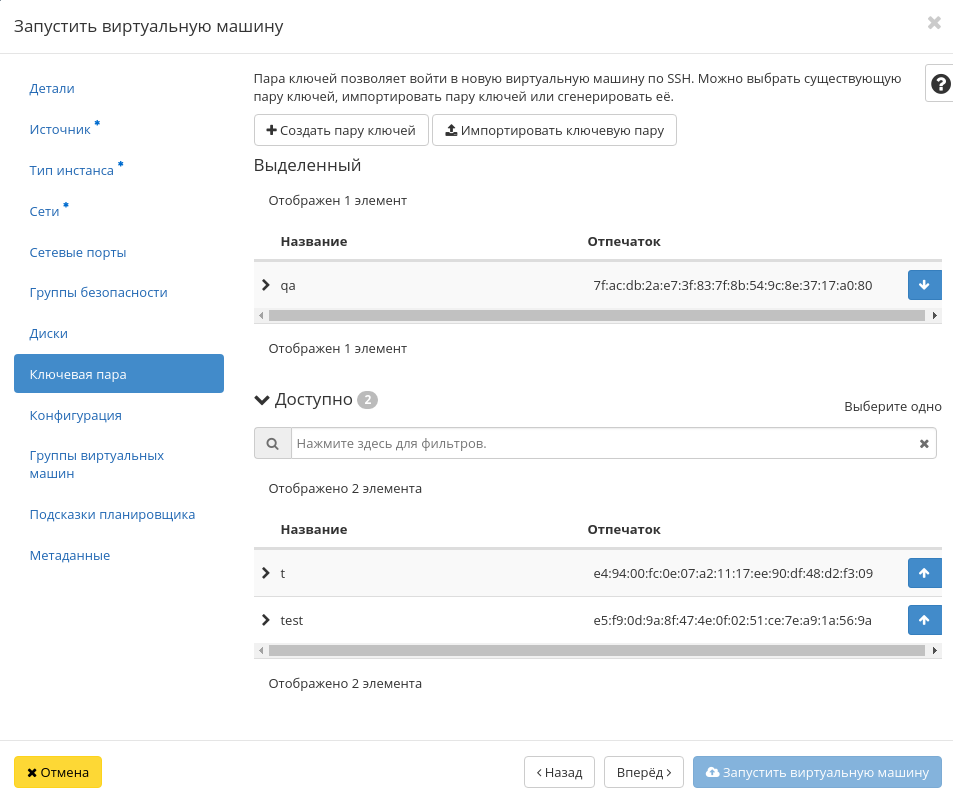Go to the Группы безопасности step
This screenshot has width=953, height=799.
pos(98,292)
